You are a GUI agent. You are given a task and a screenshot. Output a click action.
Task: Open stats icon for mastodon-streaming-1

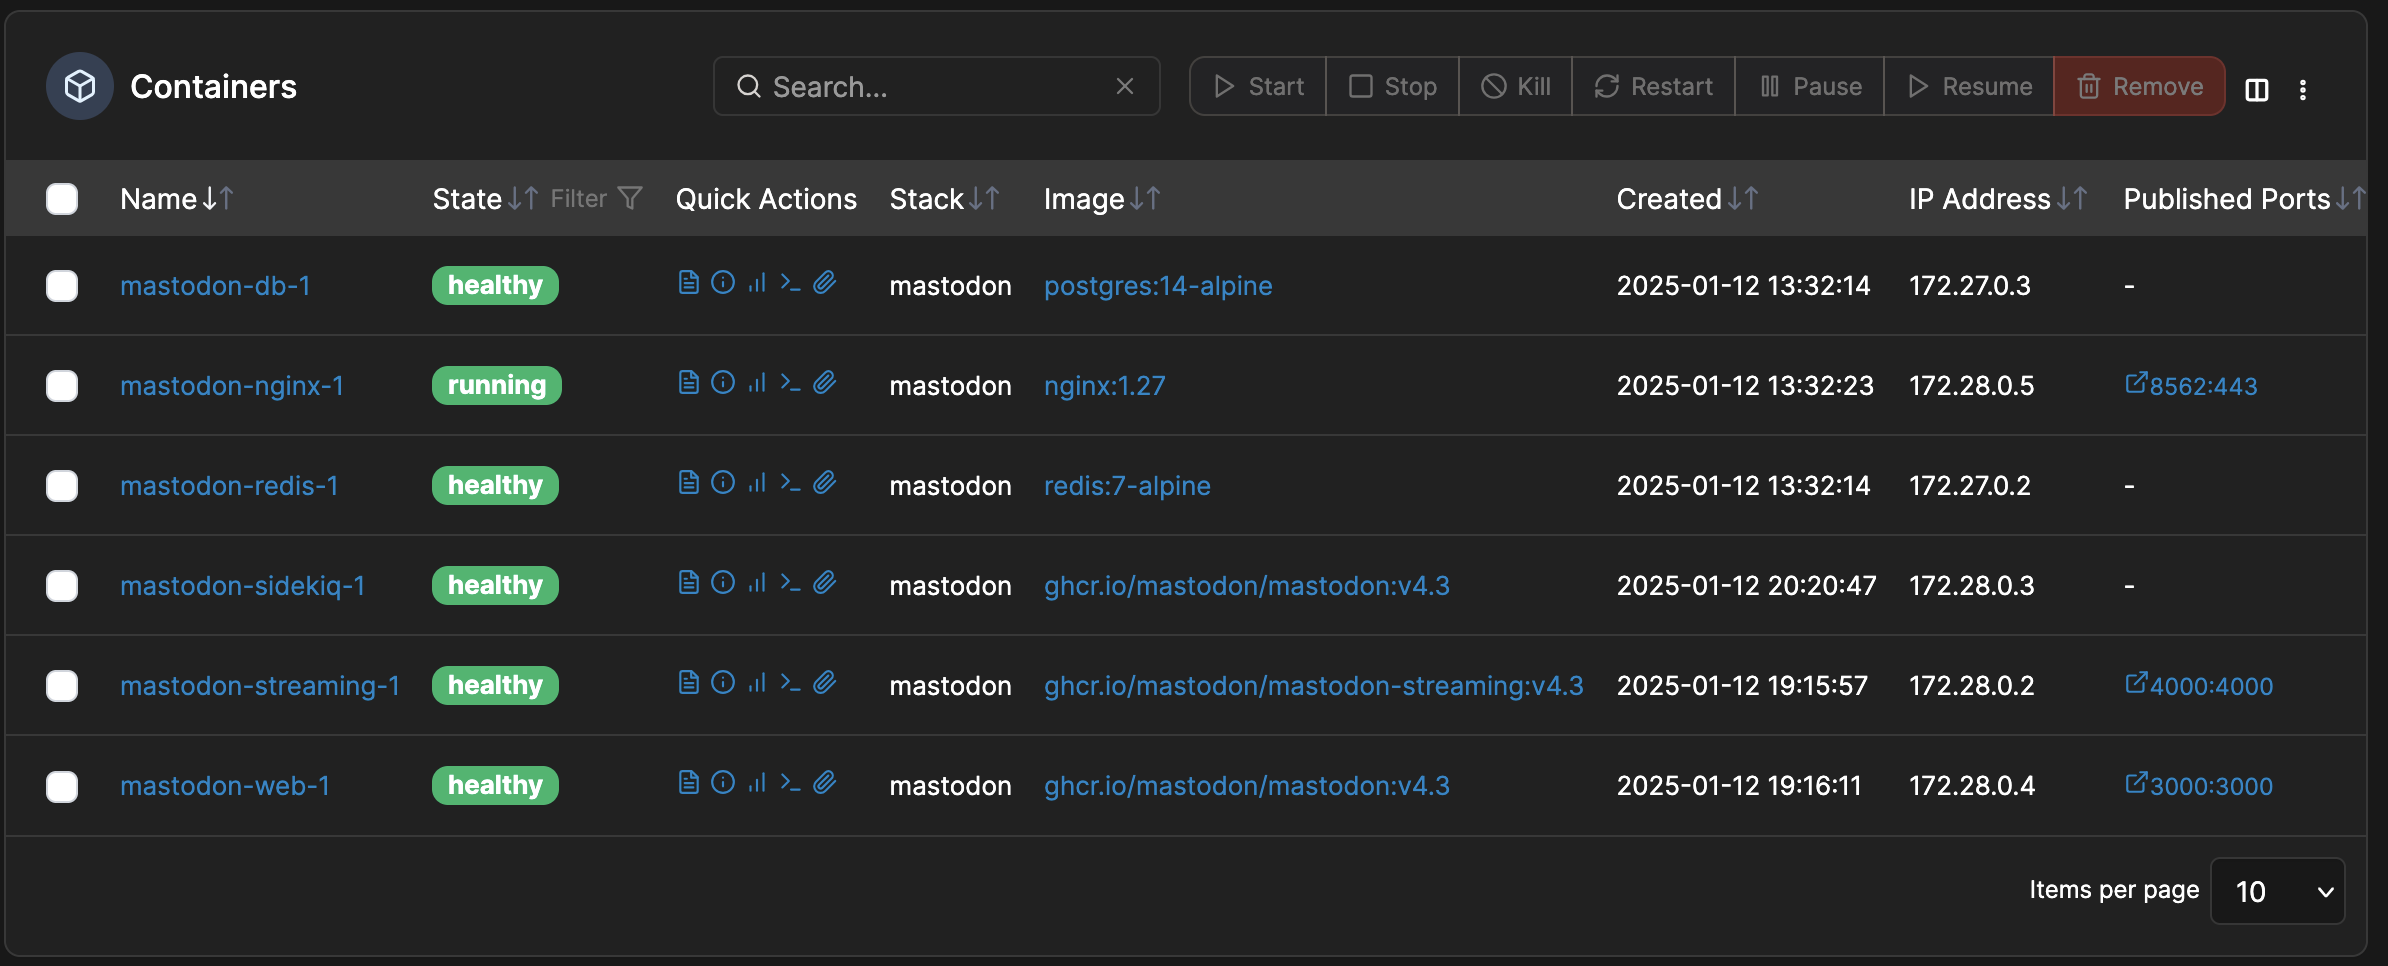click(x=757, y=683)
